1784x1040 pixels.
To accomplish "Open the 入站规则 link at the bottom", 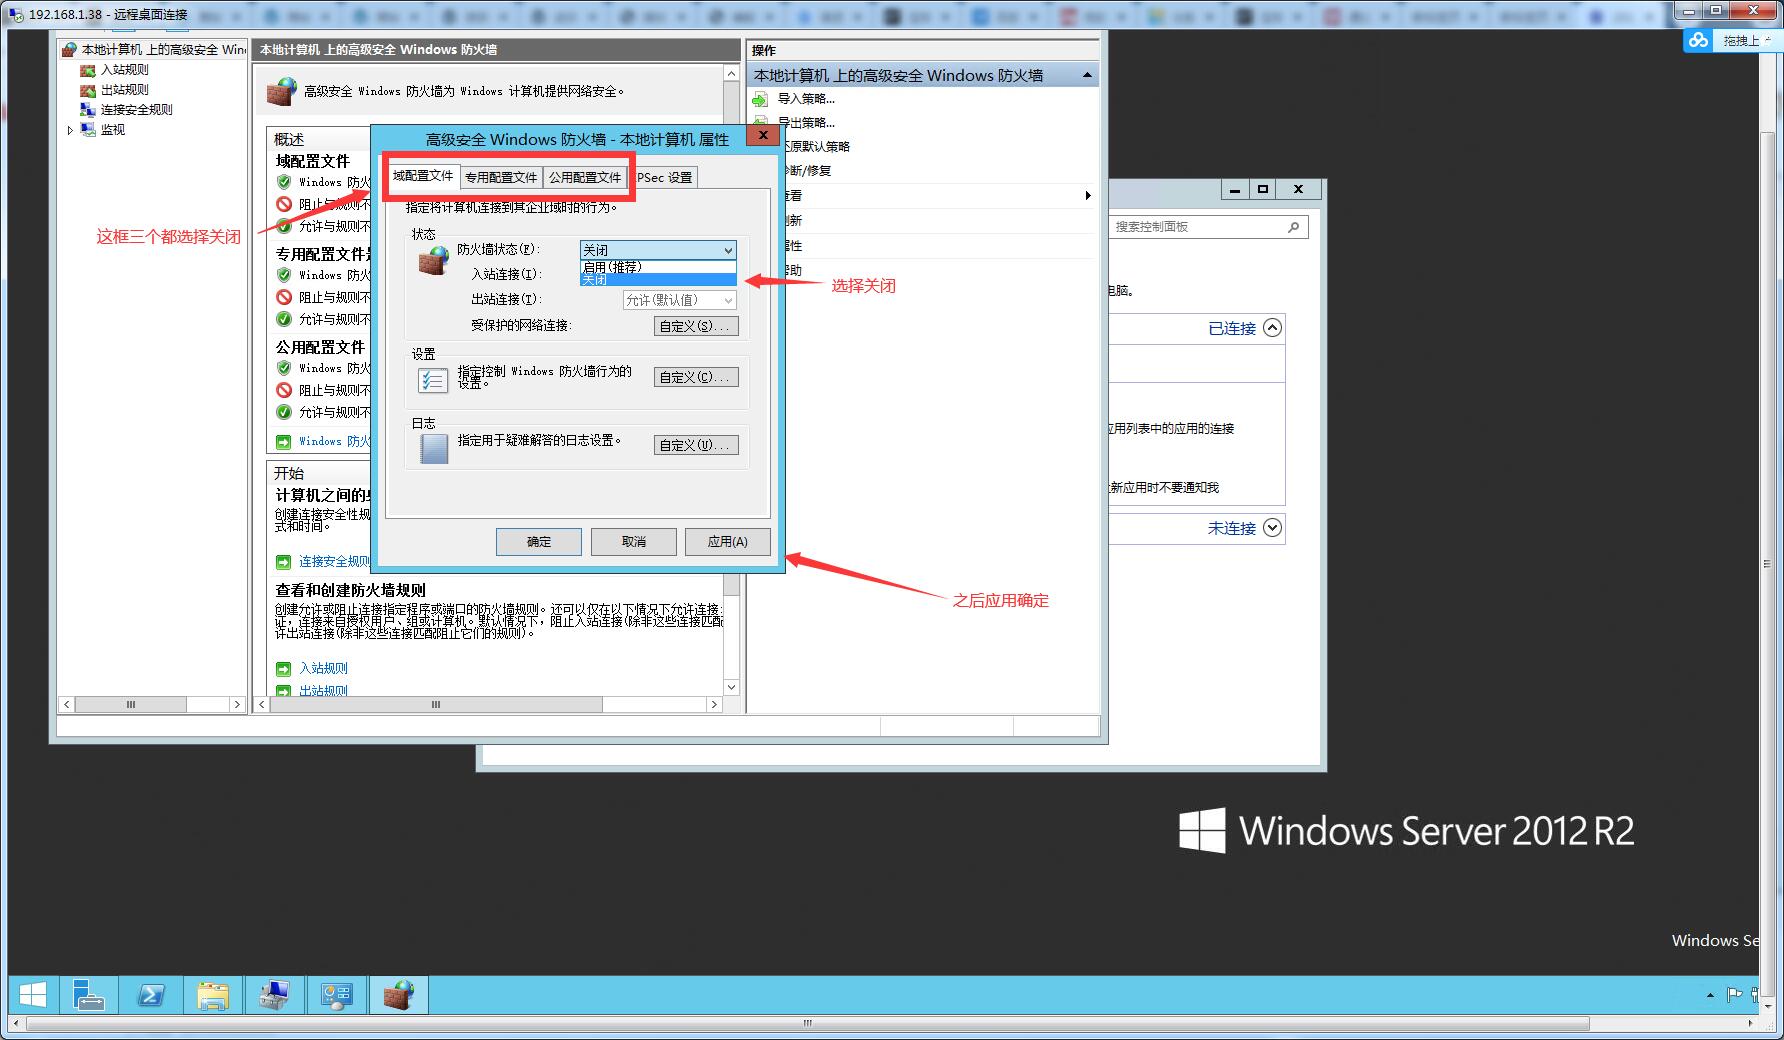I will (322, 668).
